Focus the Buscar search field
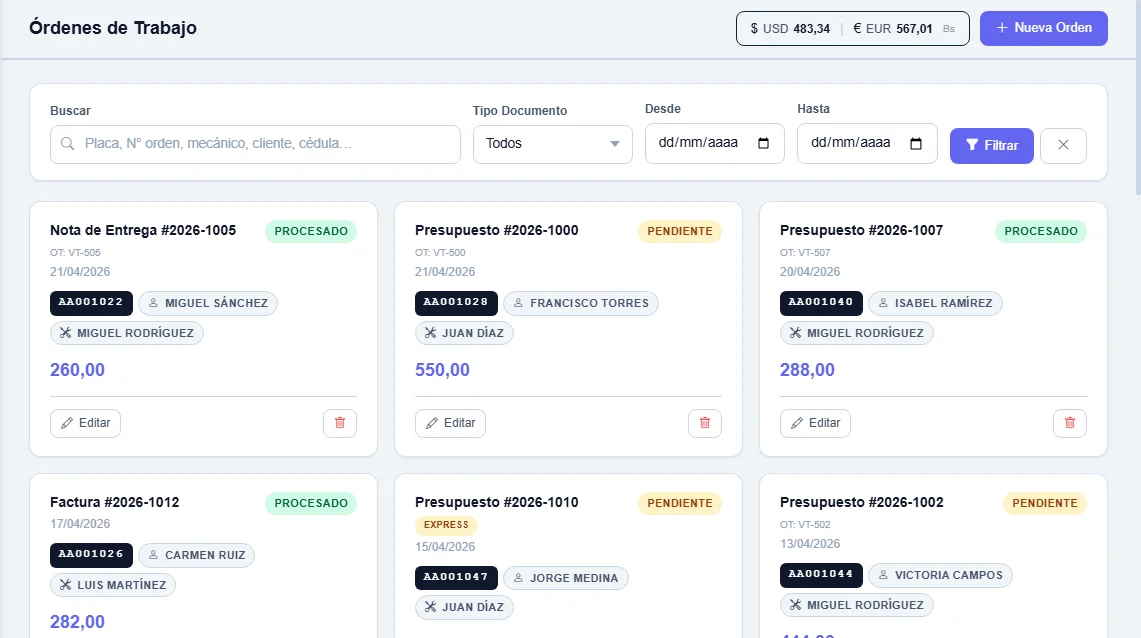 [x=255, y=143]
